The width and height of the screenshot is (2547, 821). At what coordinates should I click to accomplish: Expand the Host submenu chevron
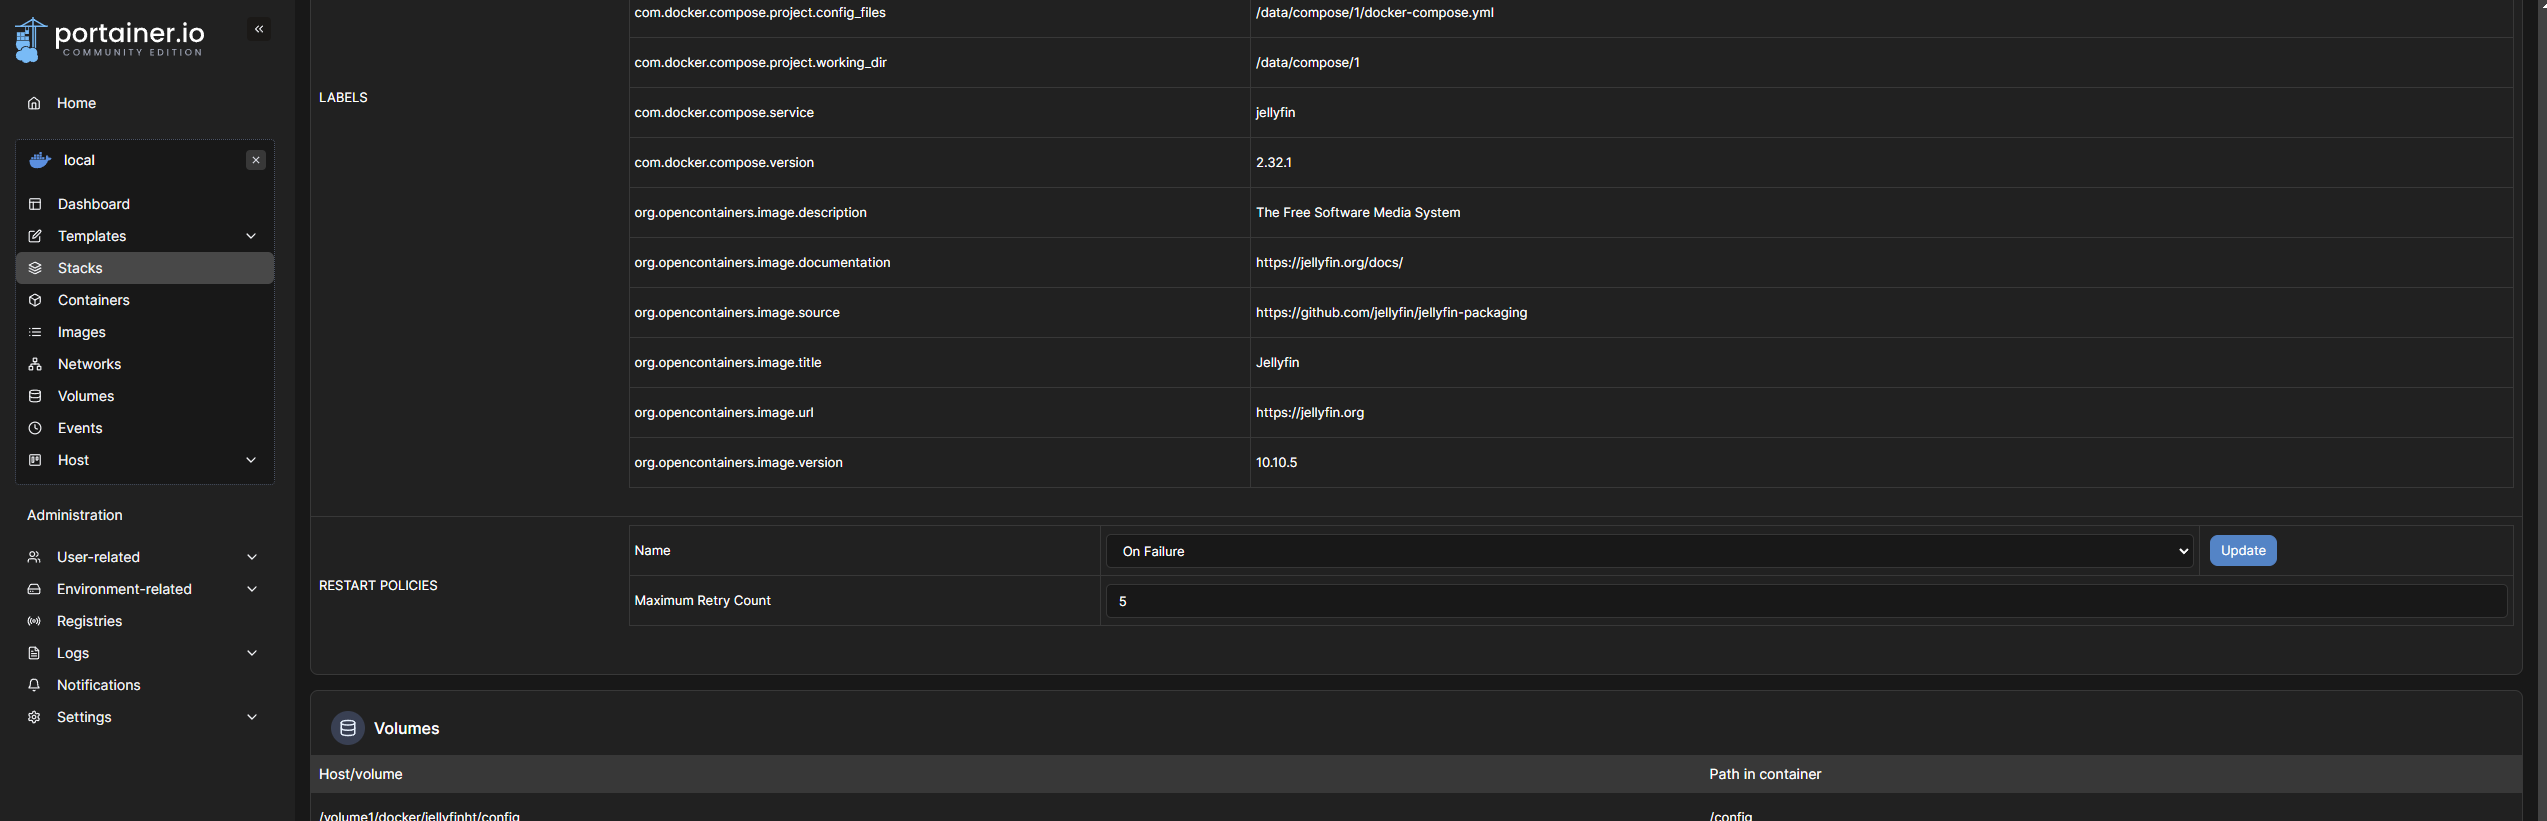(x=251, y=460)
